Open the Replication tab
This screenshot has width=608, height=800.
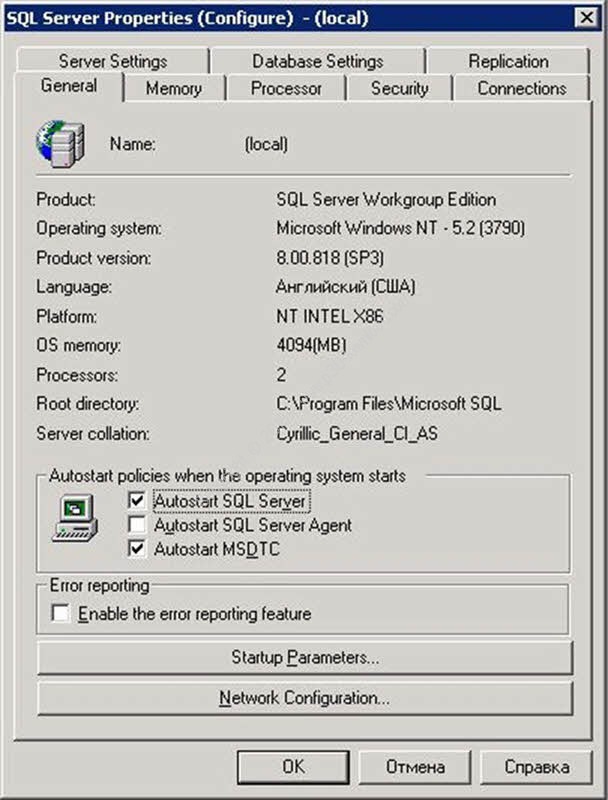(508, 62)
